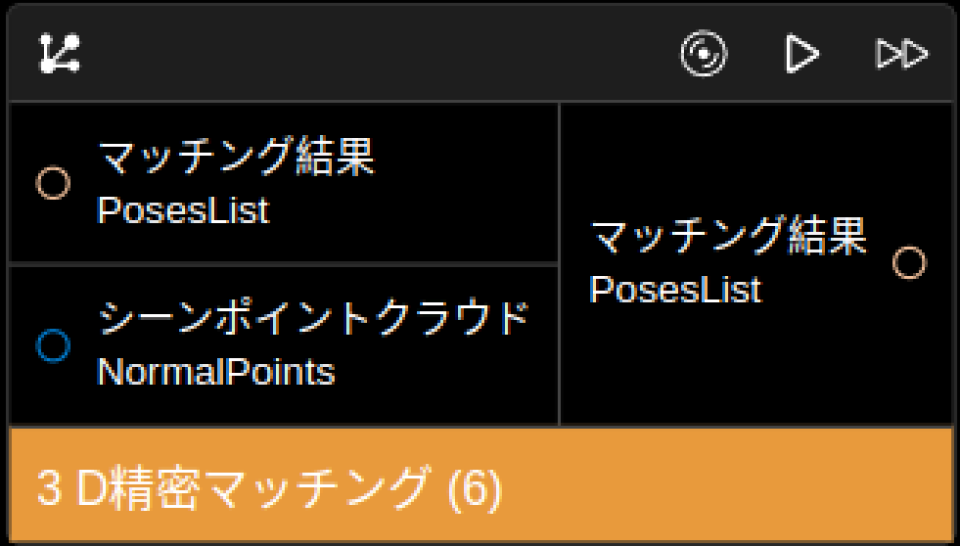Click the PosesList type text under left input
Viewport: 960px width, 547px height.
(x=183, y=211)
